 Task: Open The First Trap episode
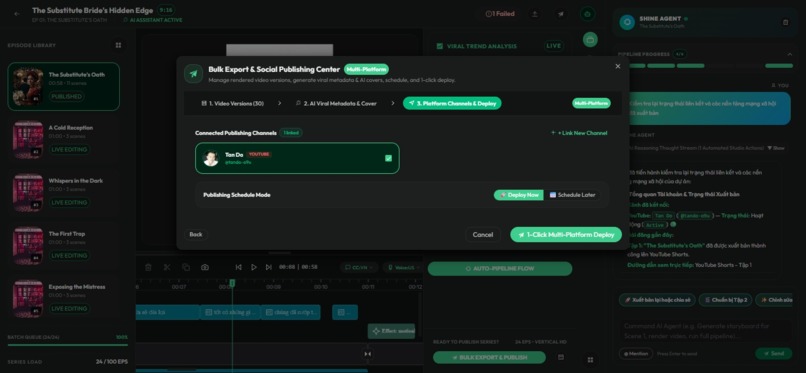tap(64, 246)
